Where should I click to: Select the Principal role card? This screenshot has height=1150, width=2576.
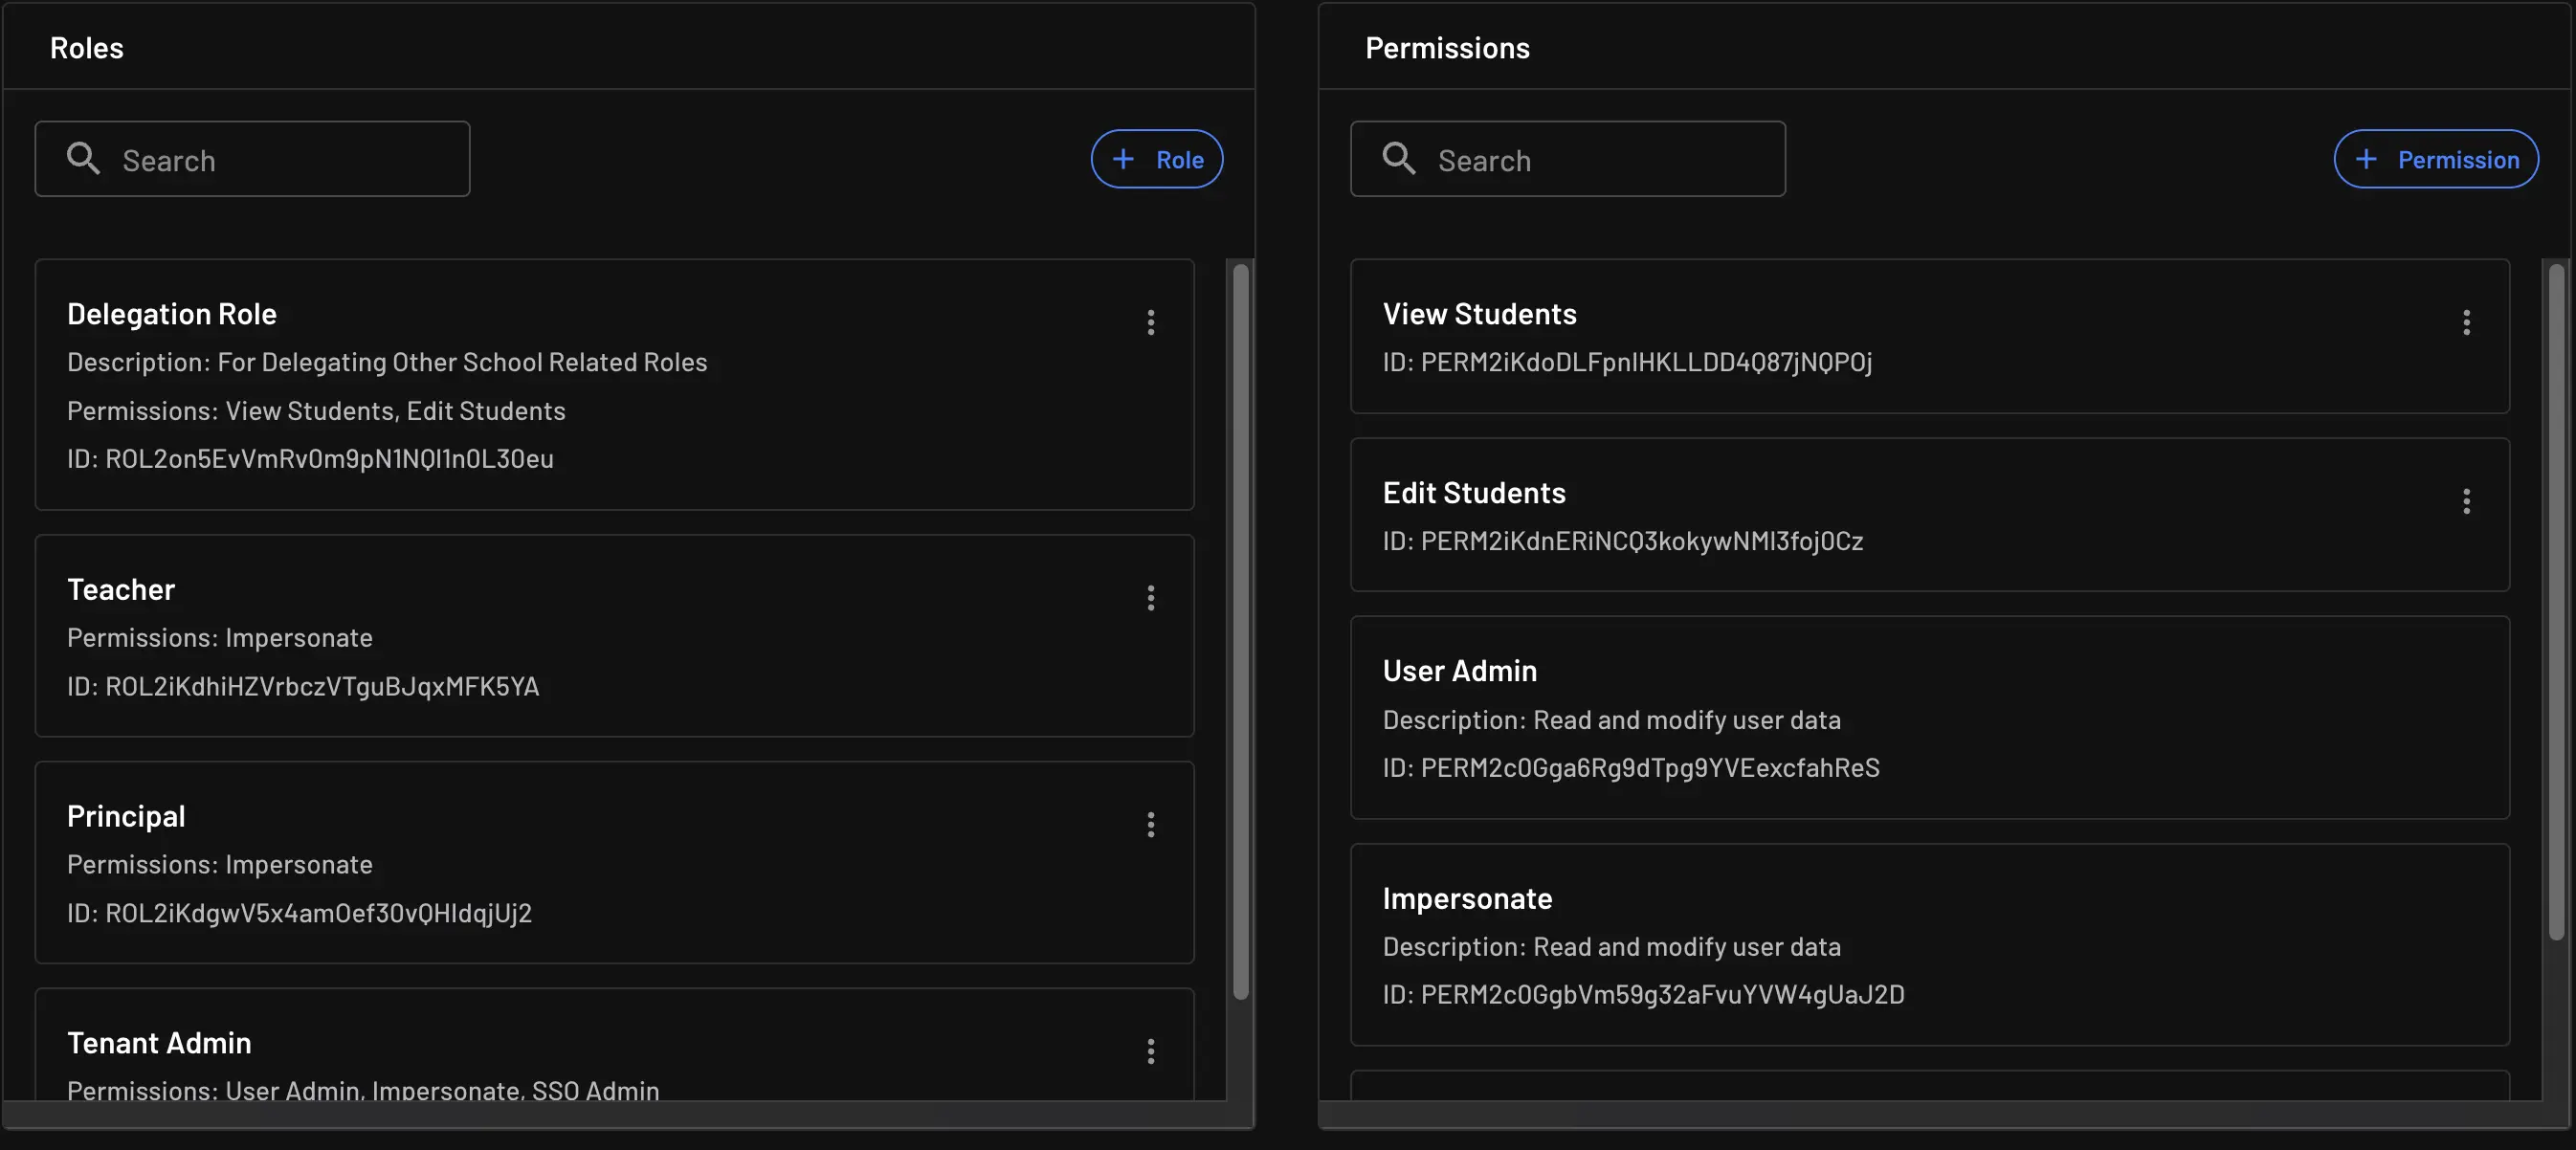point(600,863)
